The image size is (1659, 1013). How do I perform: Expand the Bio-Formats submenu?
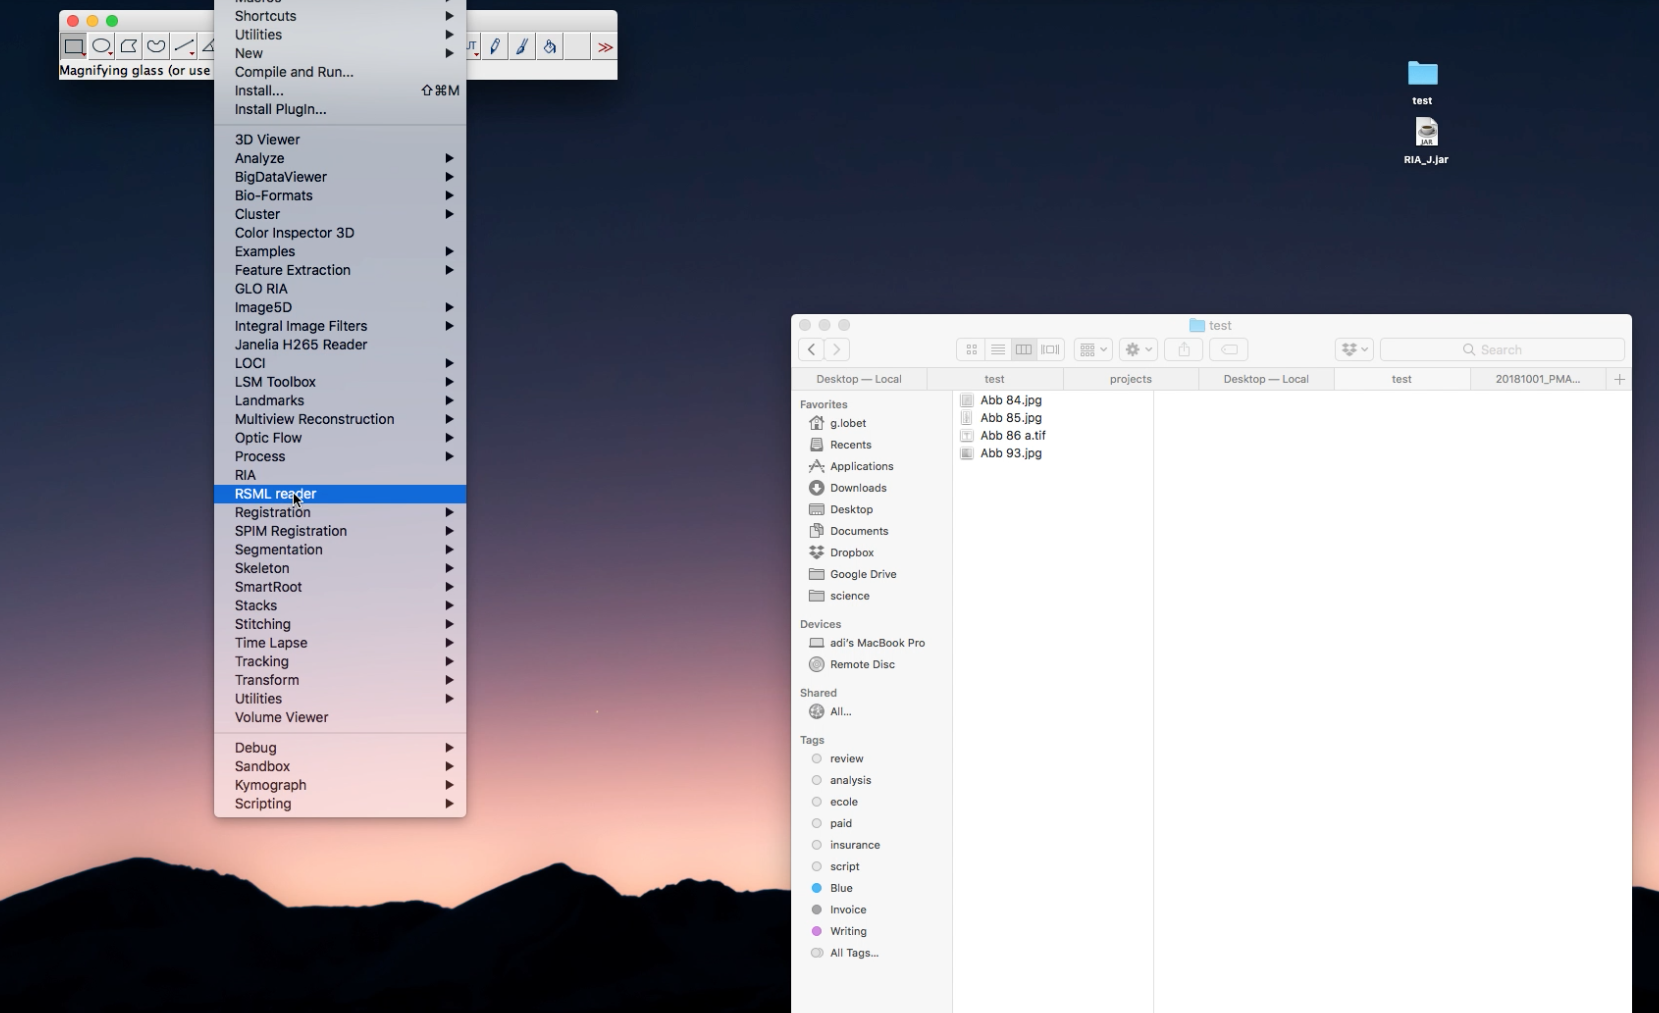click(x=340, y=195)
